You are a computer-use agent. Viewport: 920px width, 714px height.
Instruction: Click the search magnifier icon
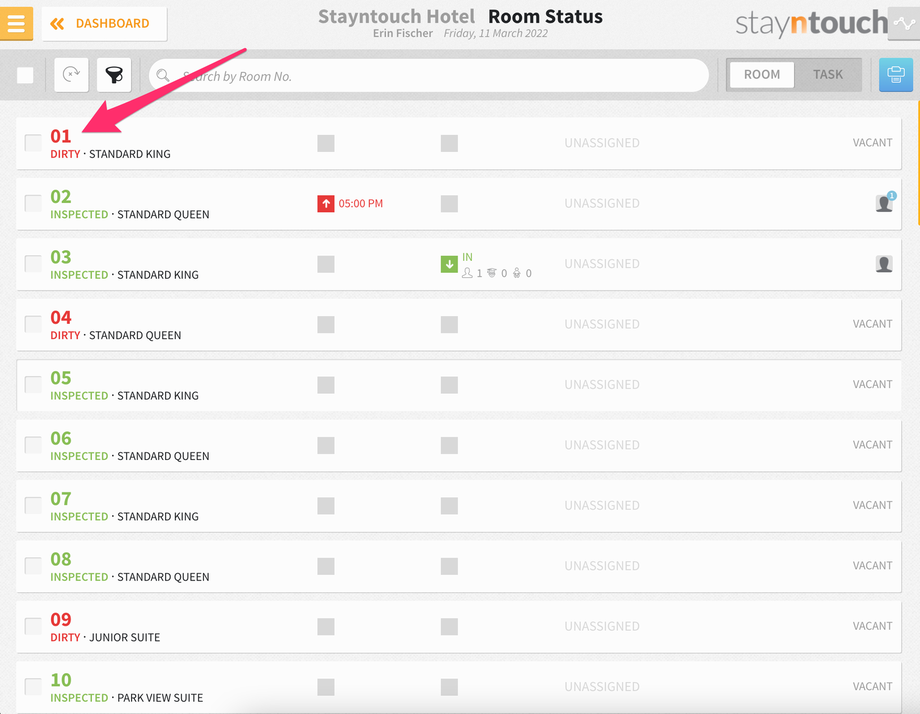pos(163,75)
